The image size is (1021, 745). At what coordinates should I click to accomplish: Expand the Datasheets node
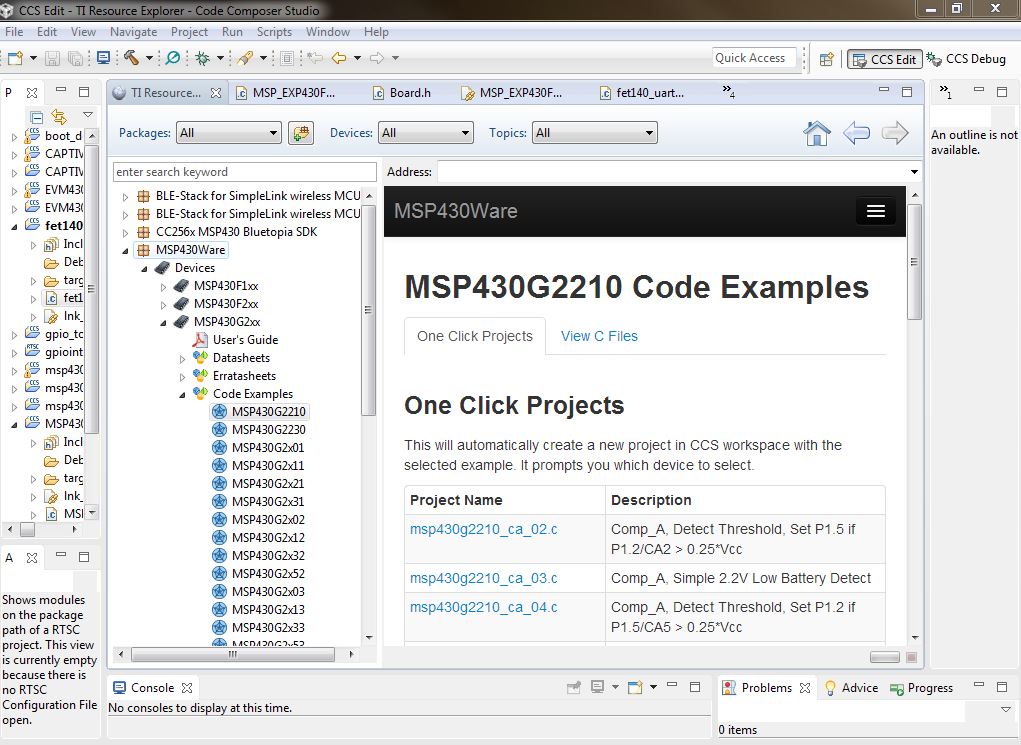pyautogui.click(x=182, y=358)
